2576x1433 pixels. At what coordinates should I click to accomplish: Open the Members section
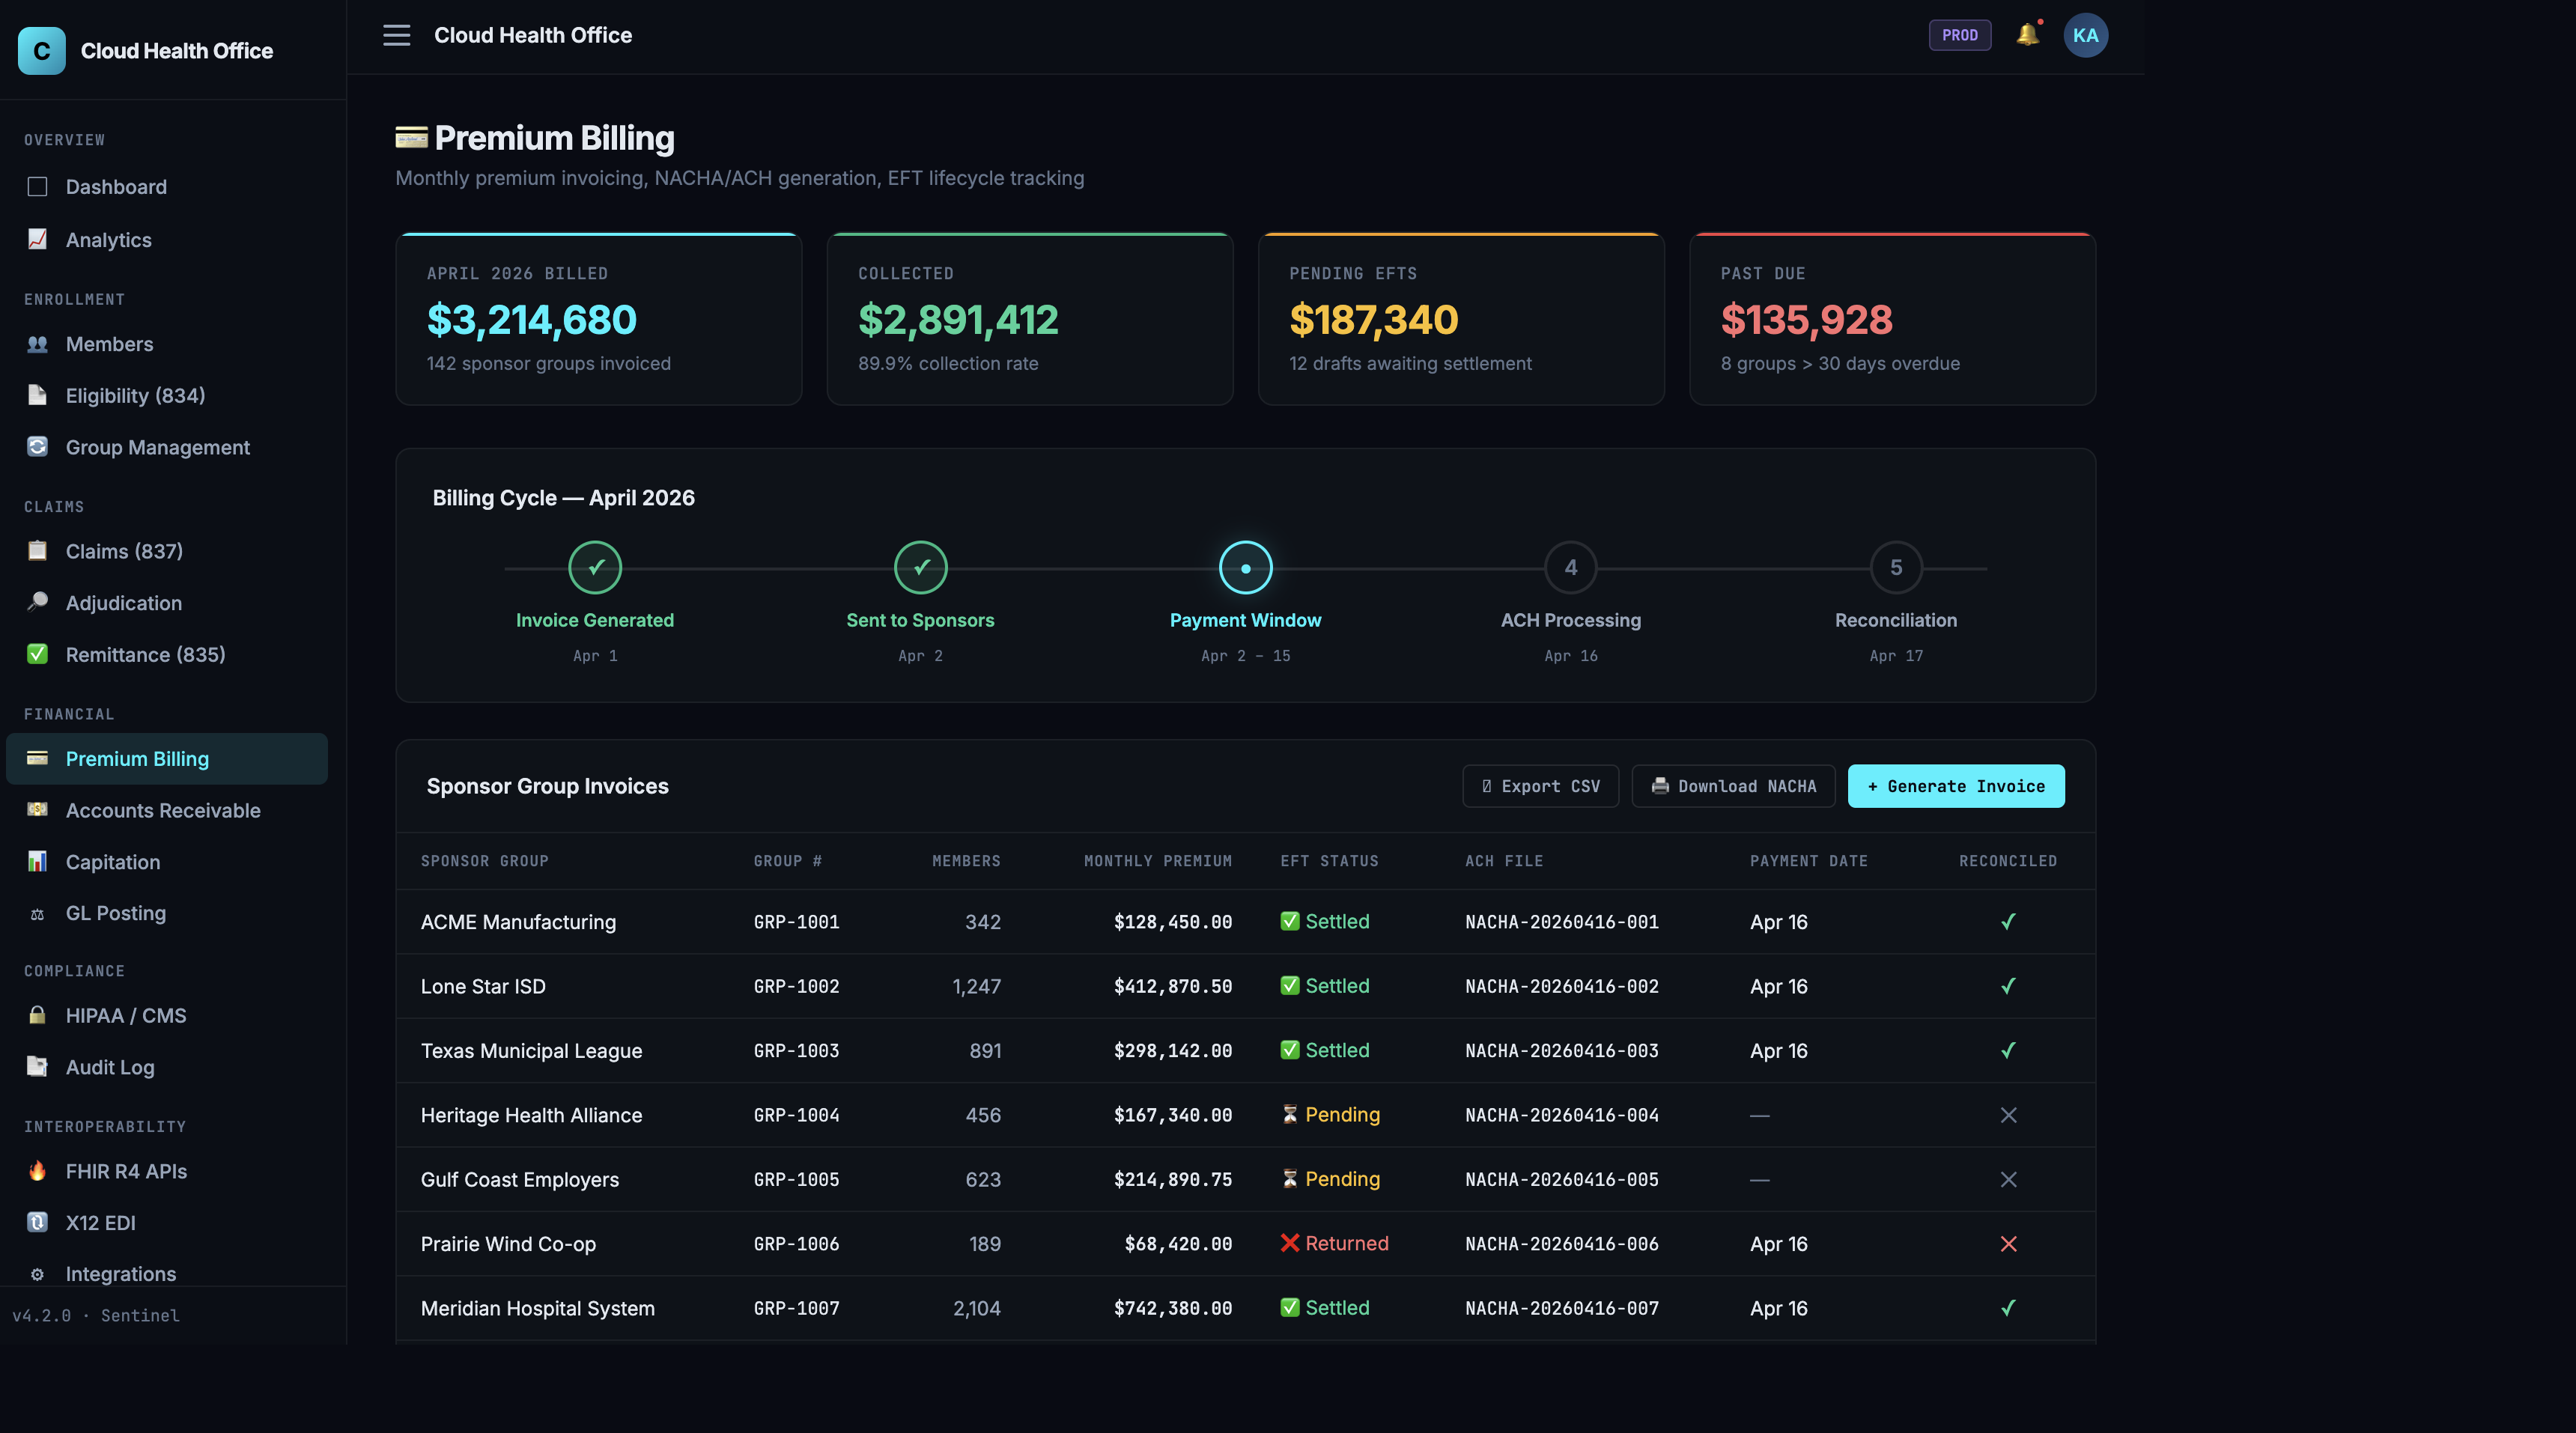(167, 344)
